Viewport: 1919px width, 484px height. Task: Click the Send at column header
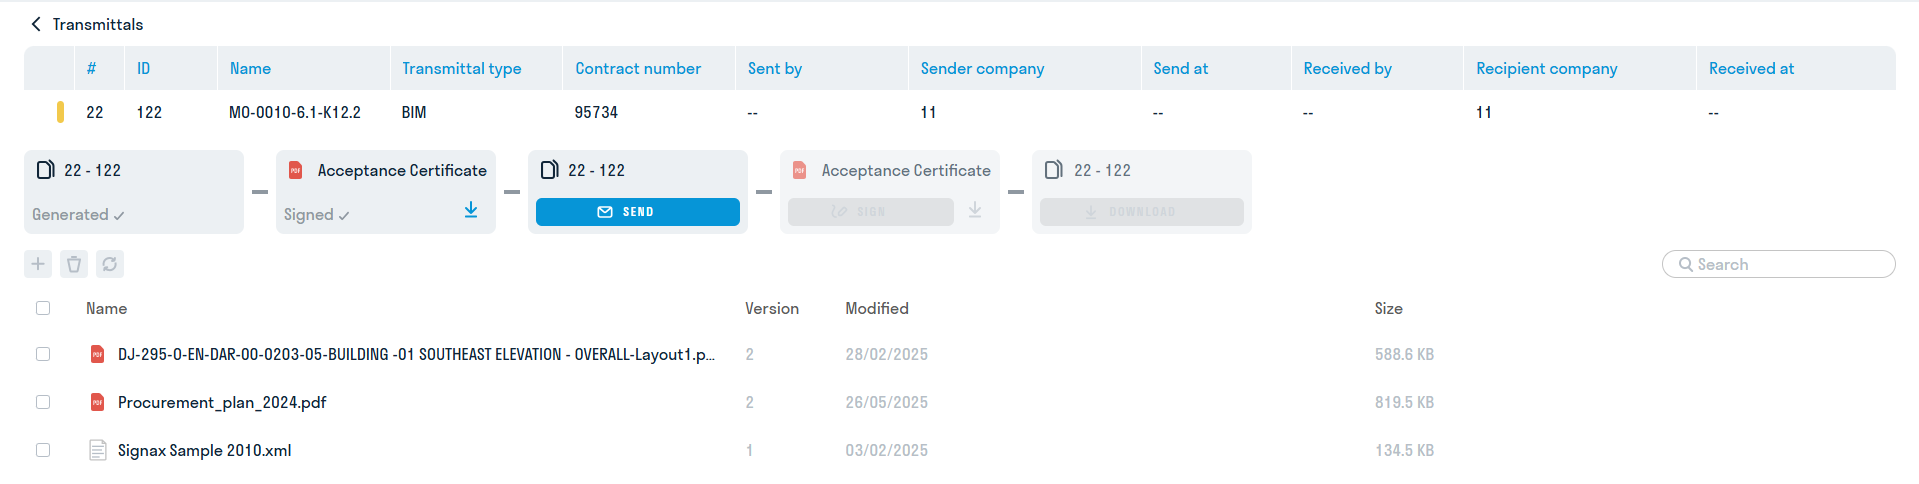(1180, 68)
